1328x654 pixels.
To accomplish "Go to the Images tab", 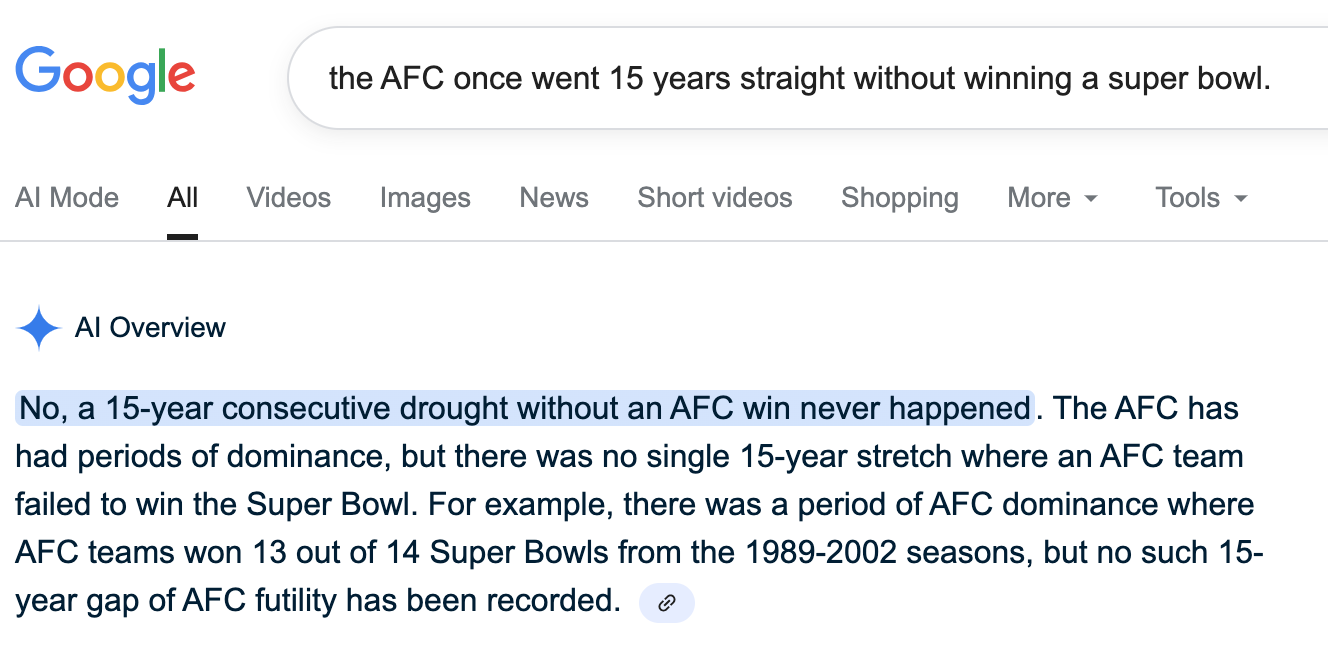I will pyautogui.click(x=425, y=198).
